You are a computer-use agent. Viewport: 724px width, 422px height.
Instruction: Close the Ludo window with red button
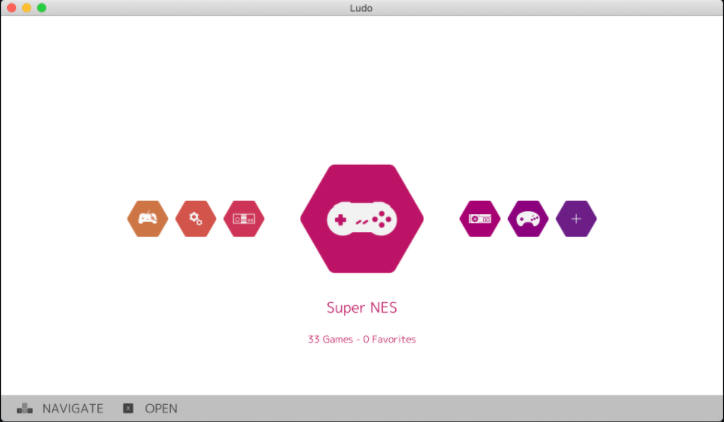[x=12, y=8]
